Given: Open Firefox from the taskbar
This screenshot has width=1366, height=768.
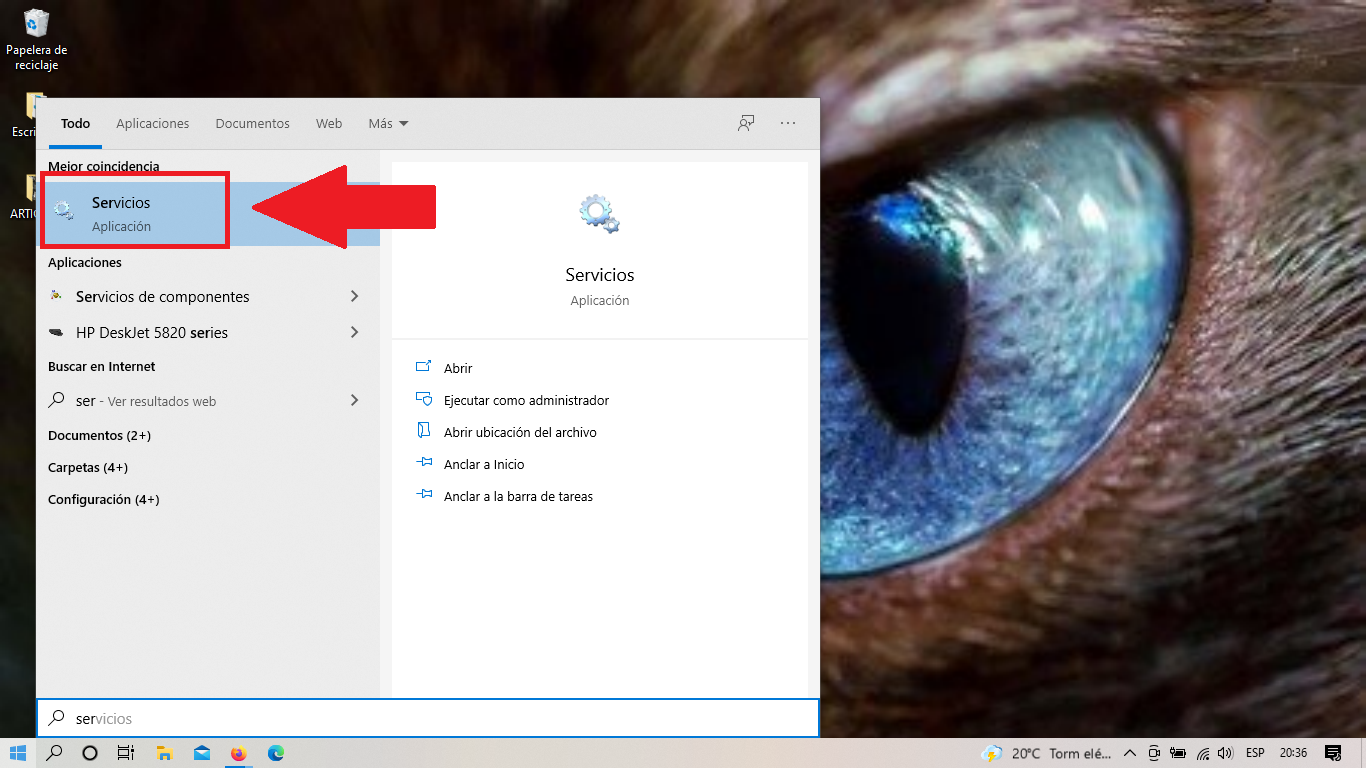Looking at the screenshot, I should pos(238,753).
